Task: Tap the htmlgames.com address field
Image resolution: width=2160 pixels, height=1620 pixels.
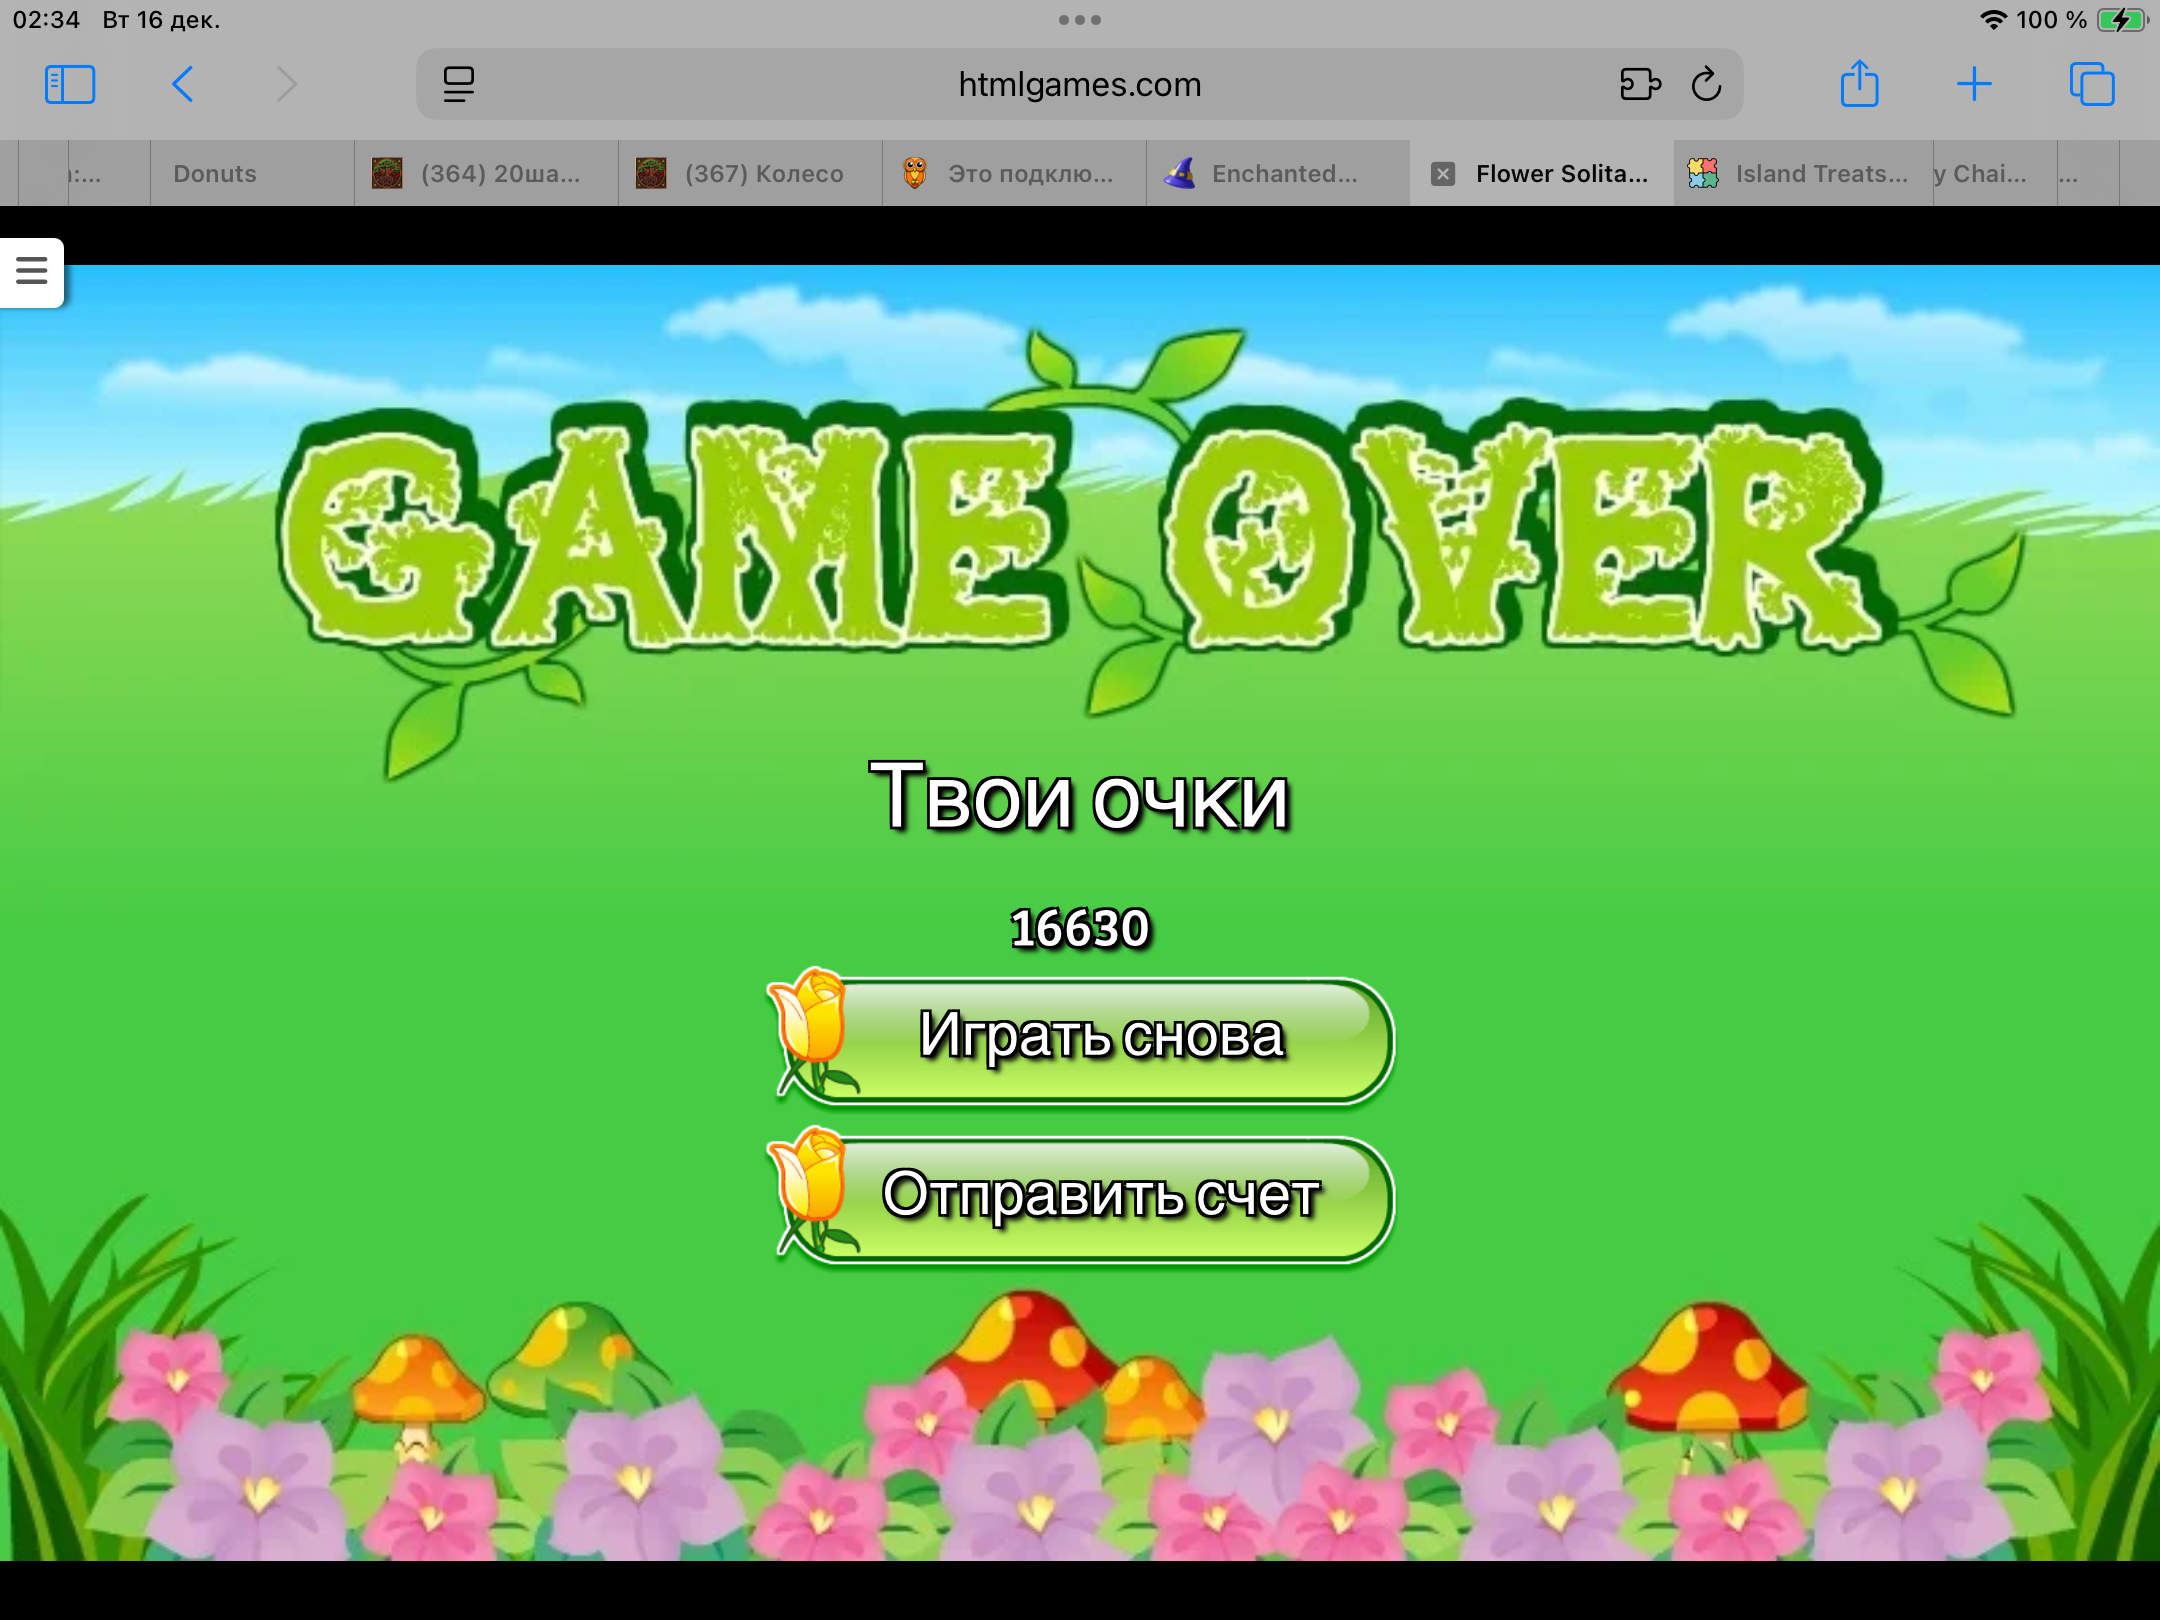Action: coord(1080,85)
